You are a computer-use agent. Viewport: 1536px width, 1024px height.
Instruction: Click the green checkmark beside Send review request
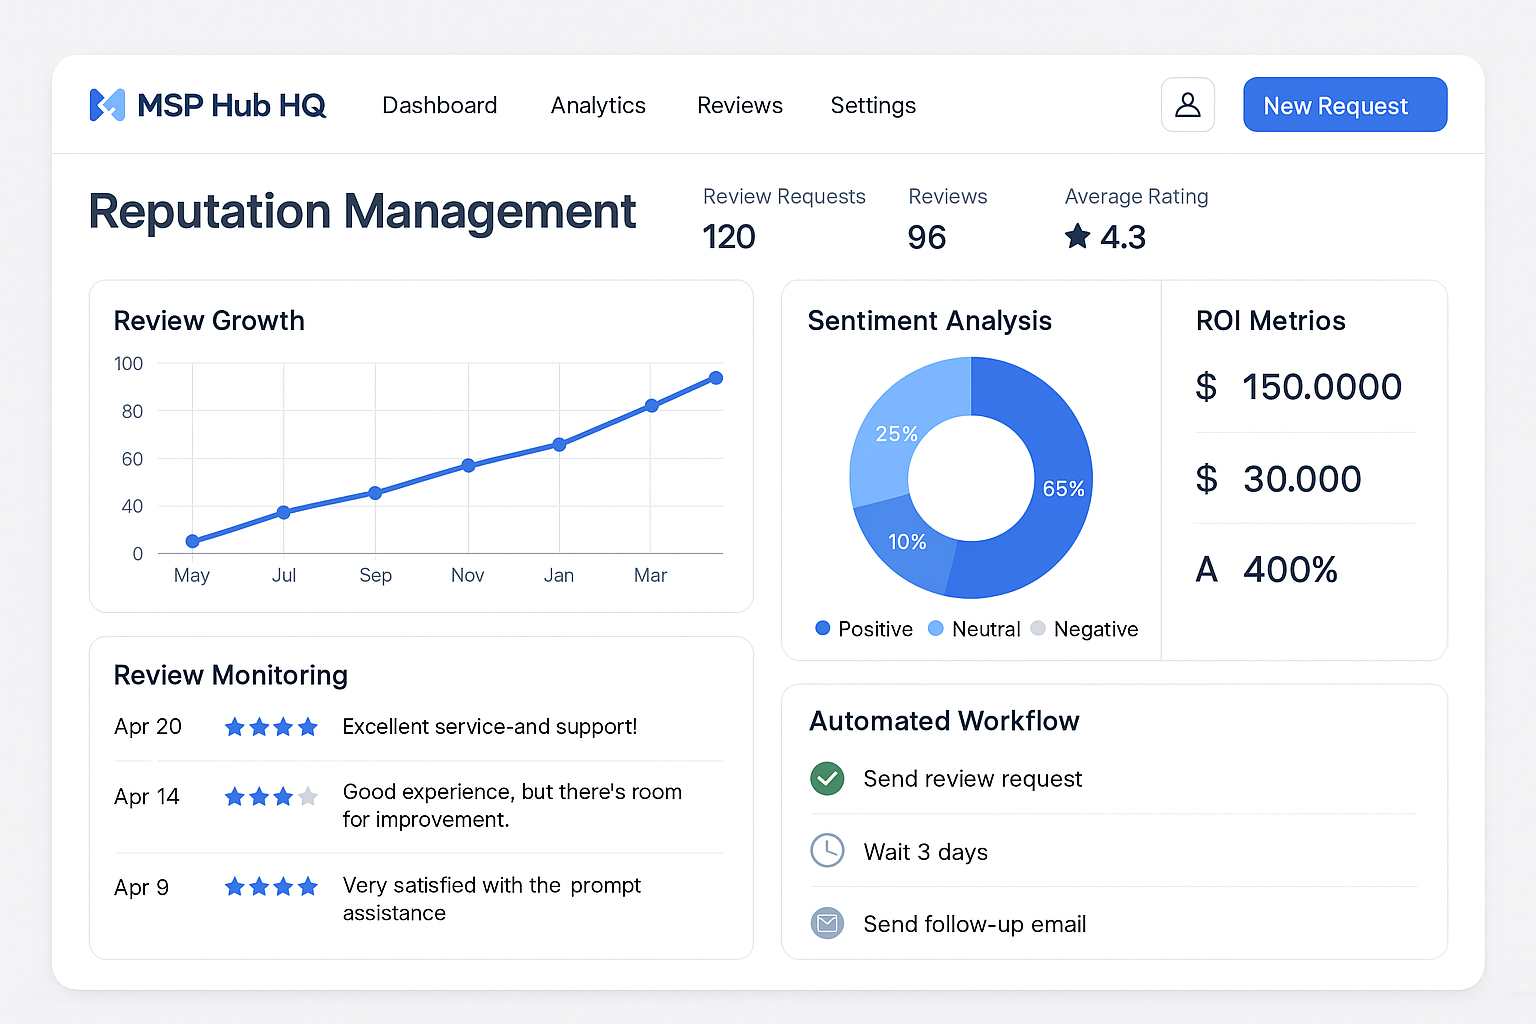(x=827, y=779)
